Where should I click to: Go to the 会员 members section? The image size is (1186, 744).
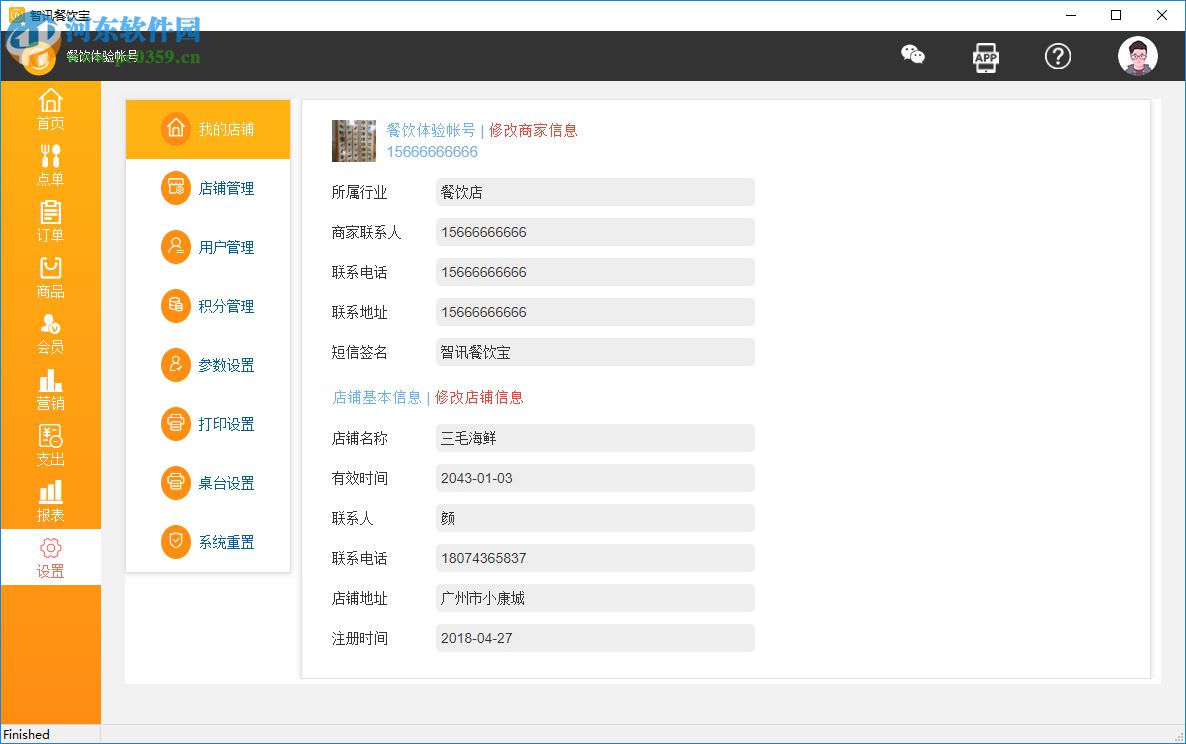coord(50,332)
